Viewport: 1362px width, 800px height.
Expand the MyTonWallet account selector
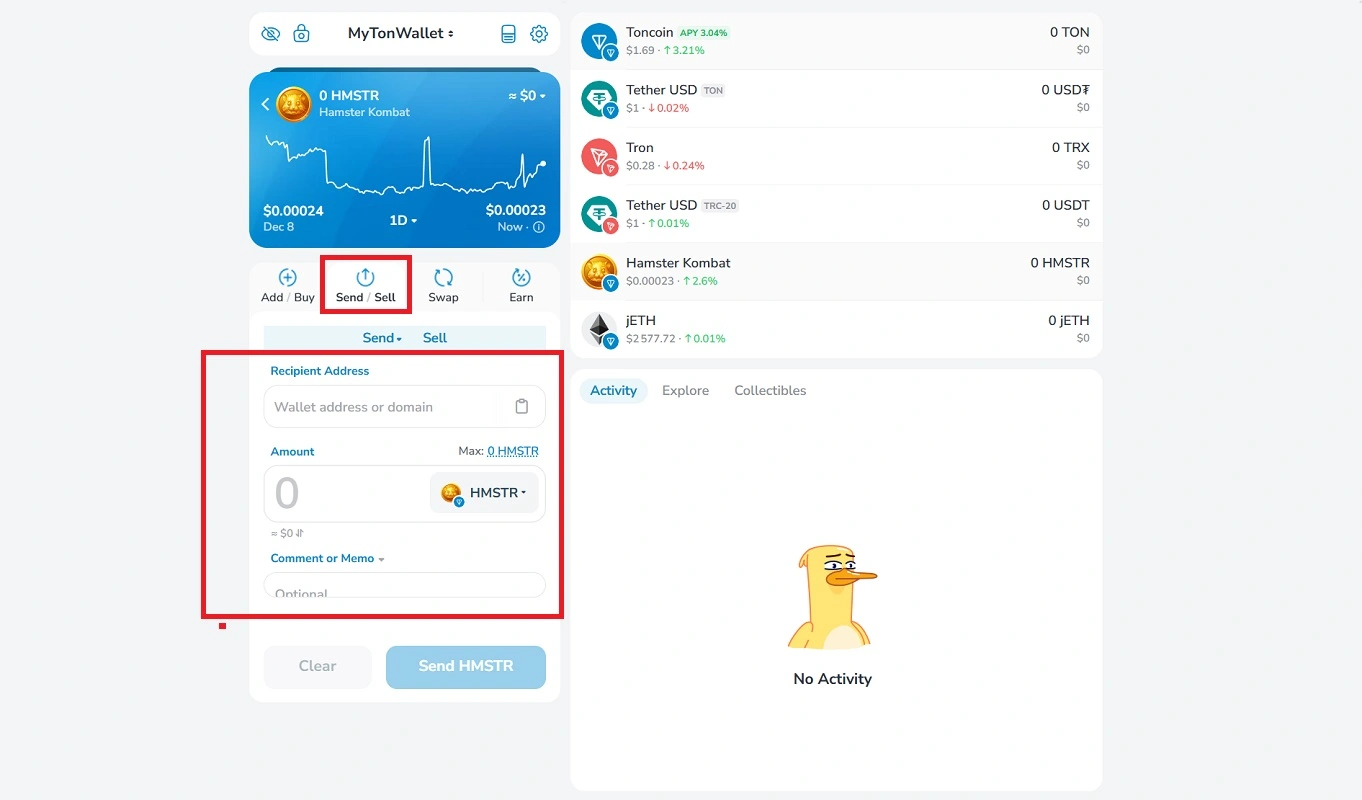point(400,34)
